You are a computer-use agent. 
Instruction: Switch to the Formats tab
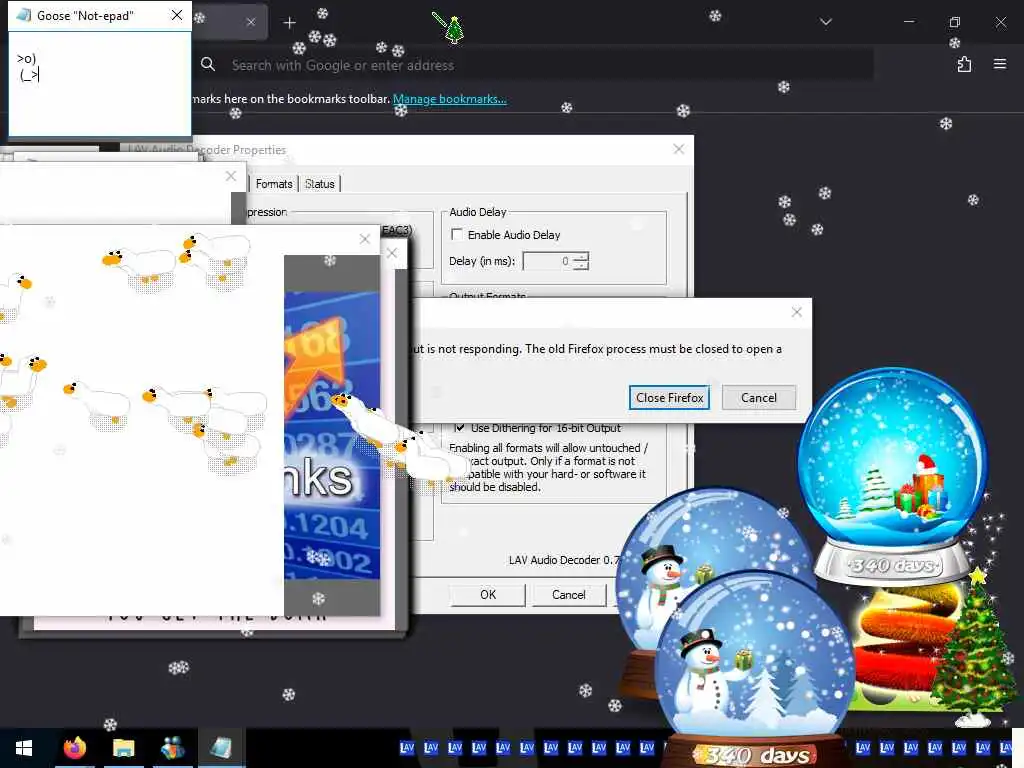tap(274, 184)
